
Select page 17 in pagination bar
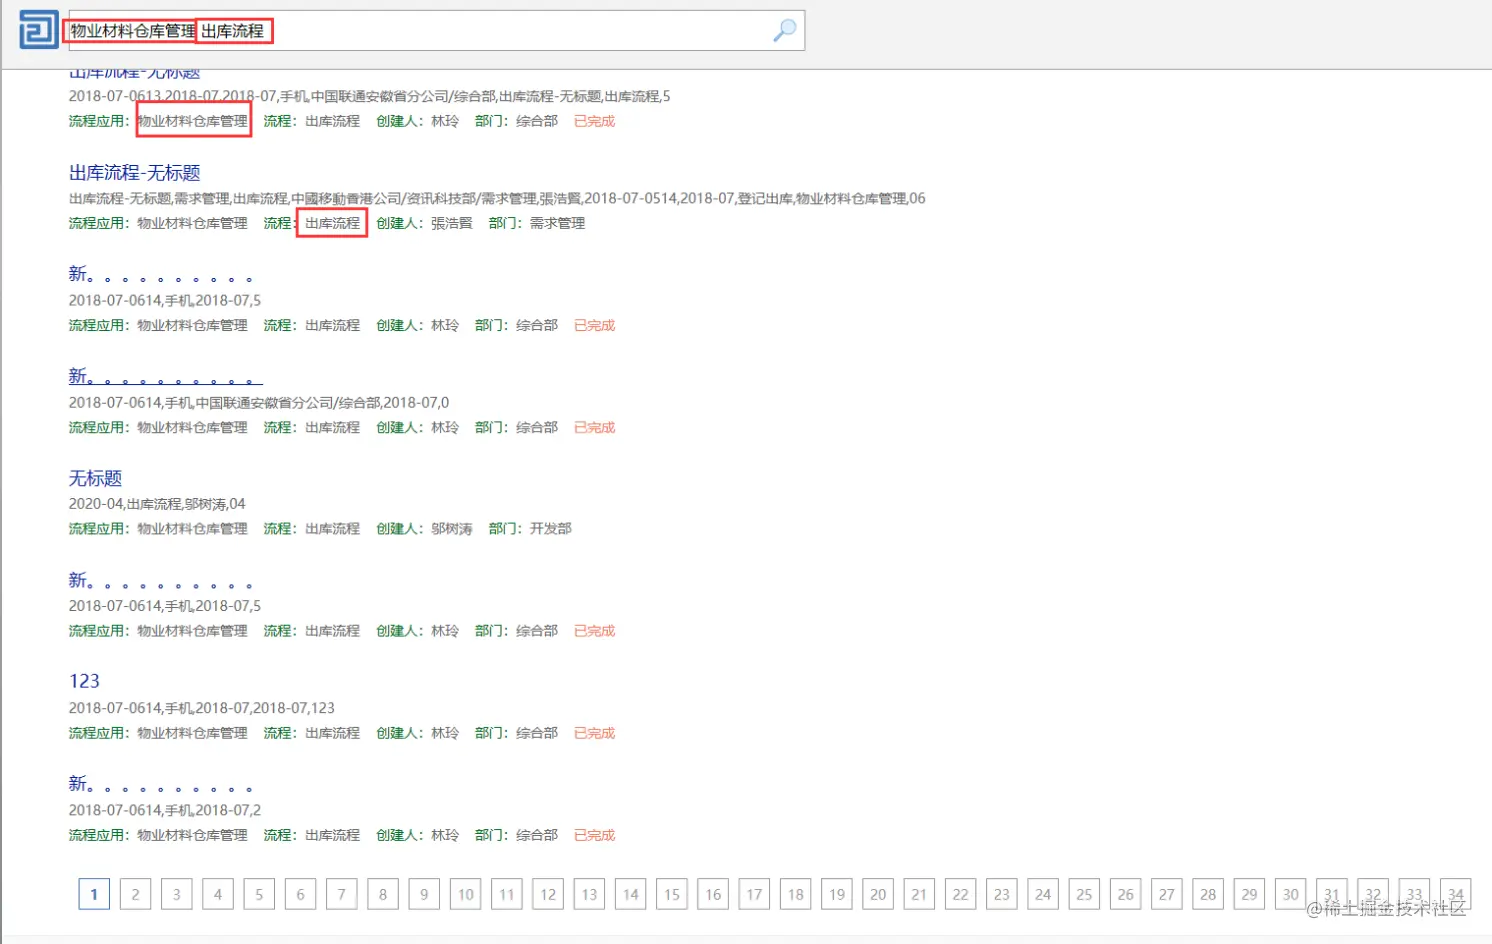pyautogui.click(x=754, y=893)
